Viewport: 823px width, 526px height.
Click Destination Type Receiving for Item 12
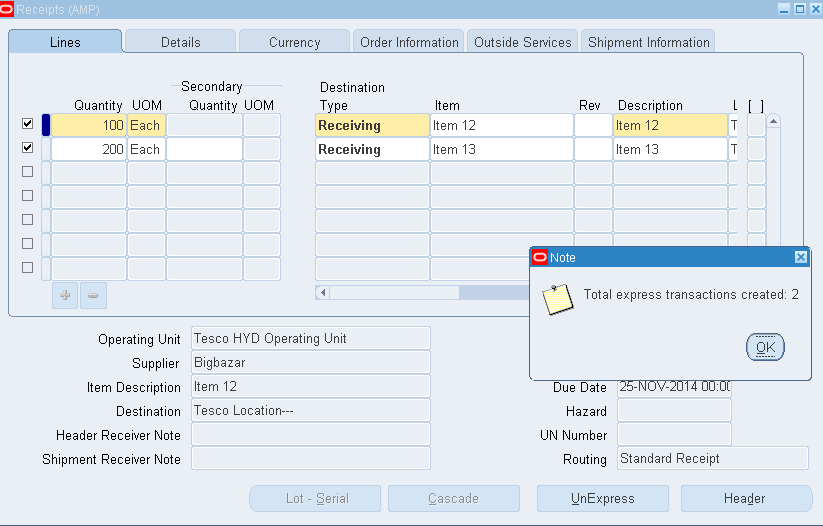tap(372, 125)
